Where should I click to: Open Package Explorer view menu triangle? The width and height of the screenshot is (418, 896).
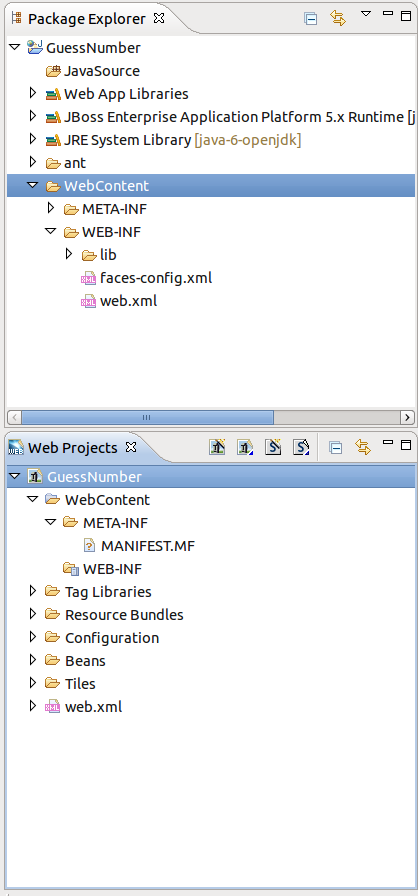[366, 14]
